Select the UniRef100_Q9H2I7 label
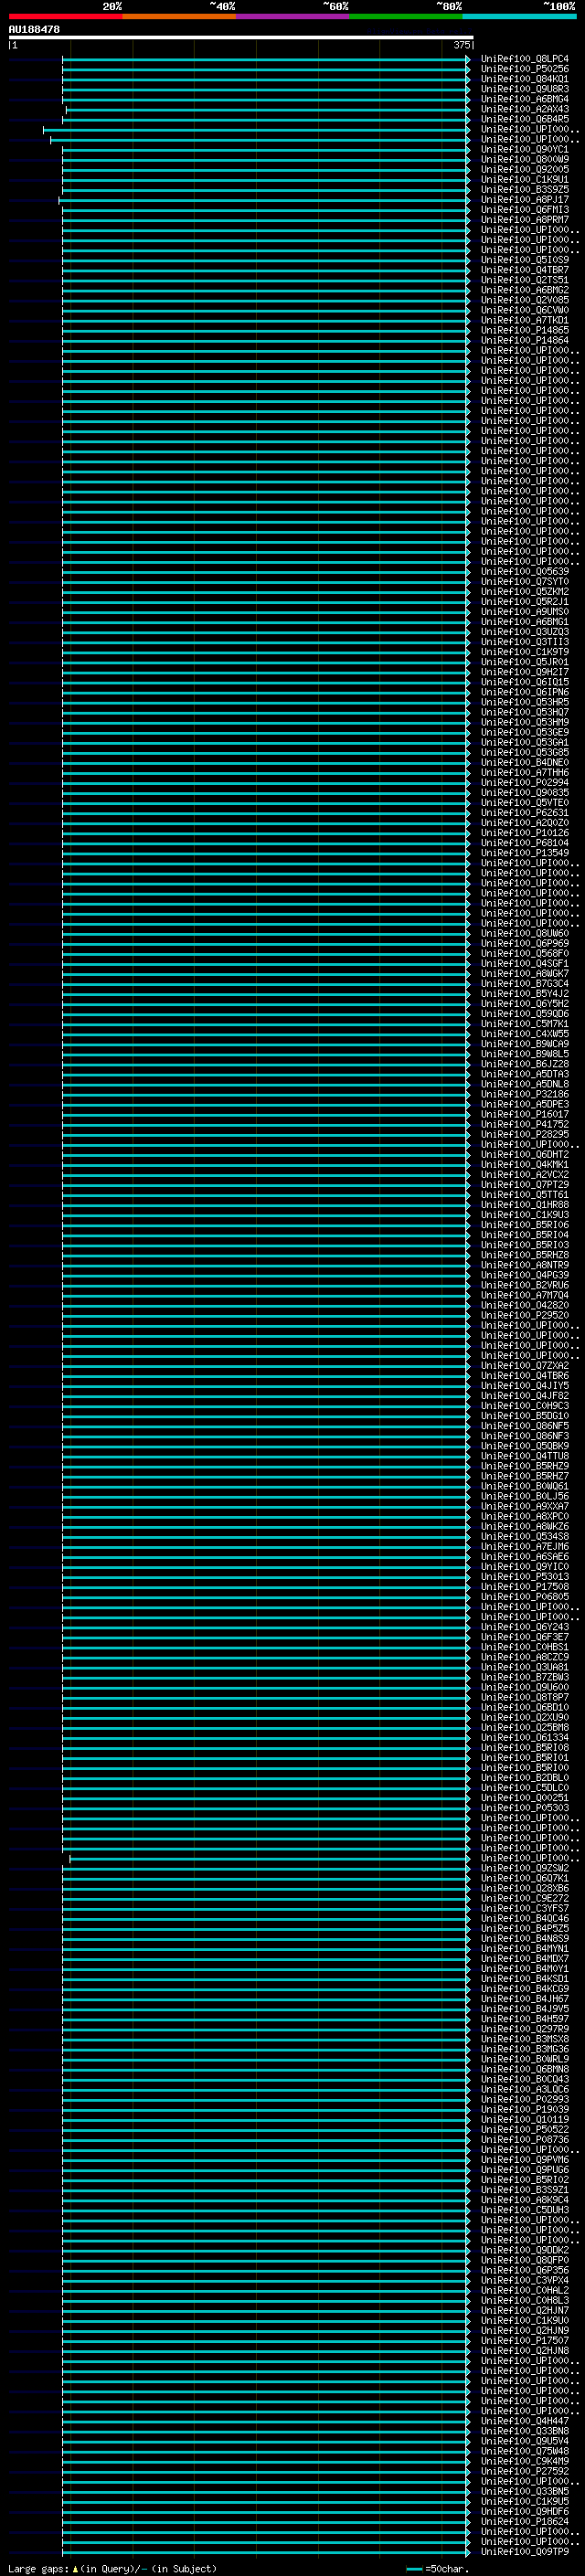Screen dimensions: 585x2576 click(x=525, y=672)
